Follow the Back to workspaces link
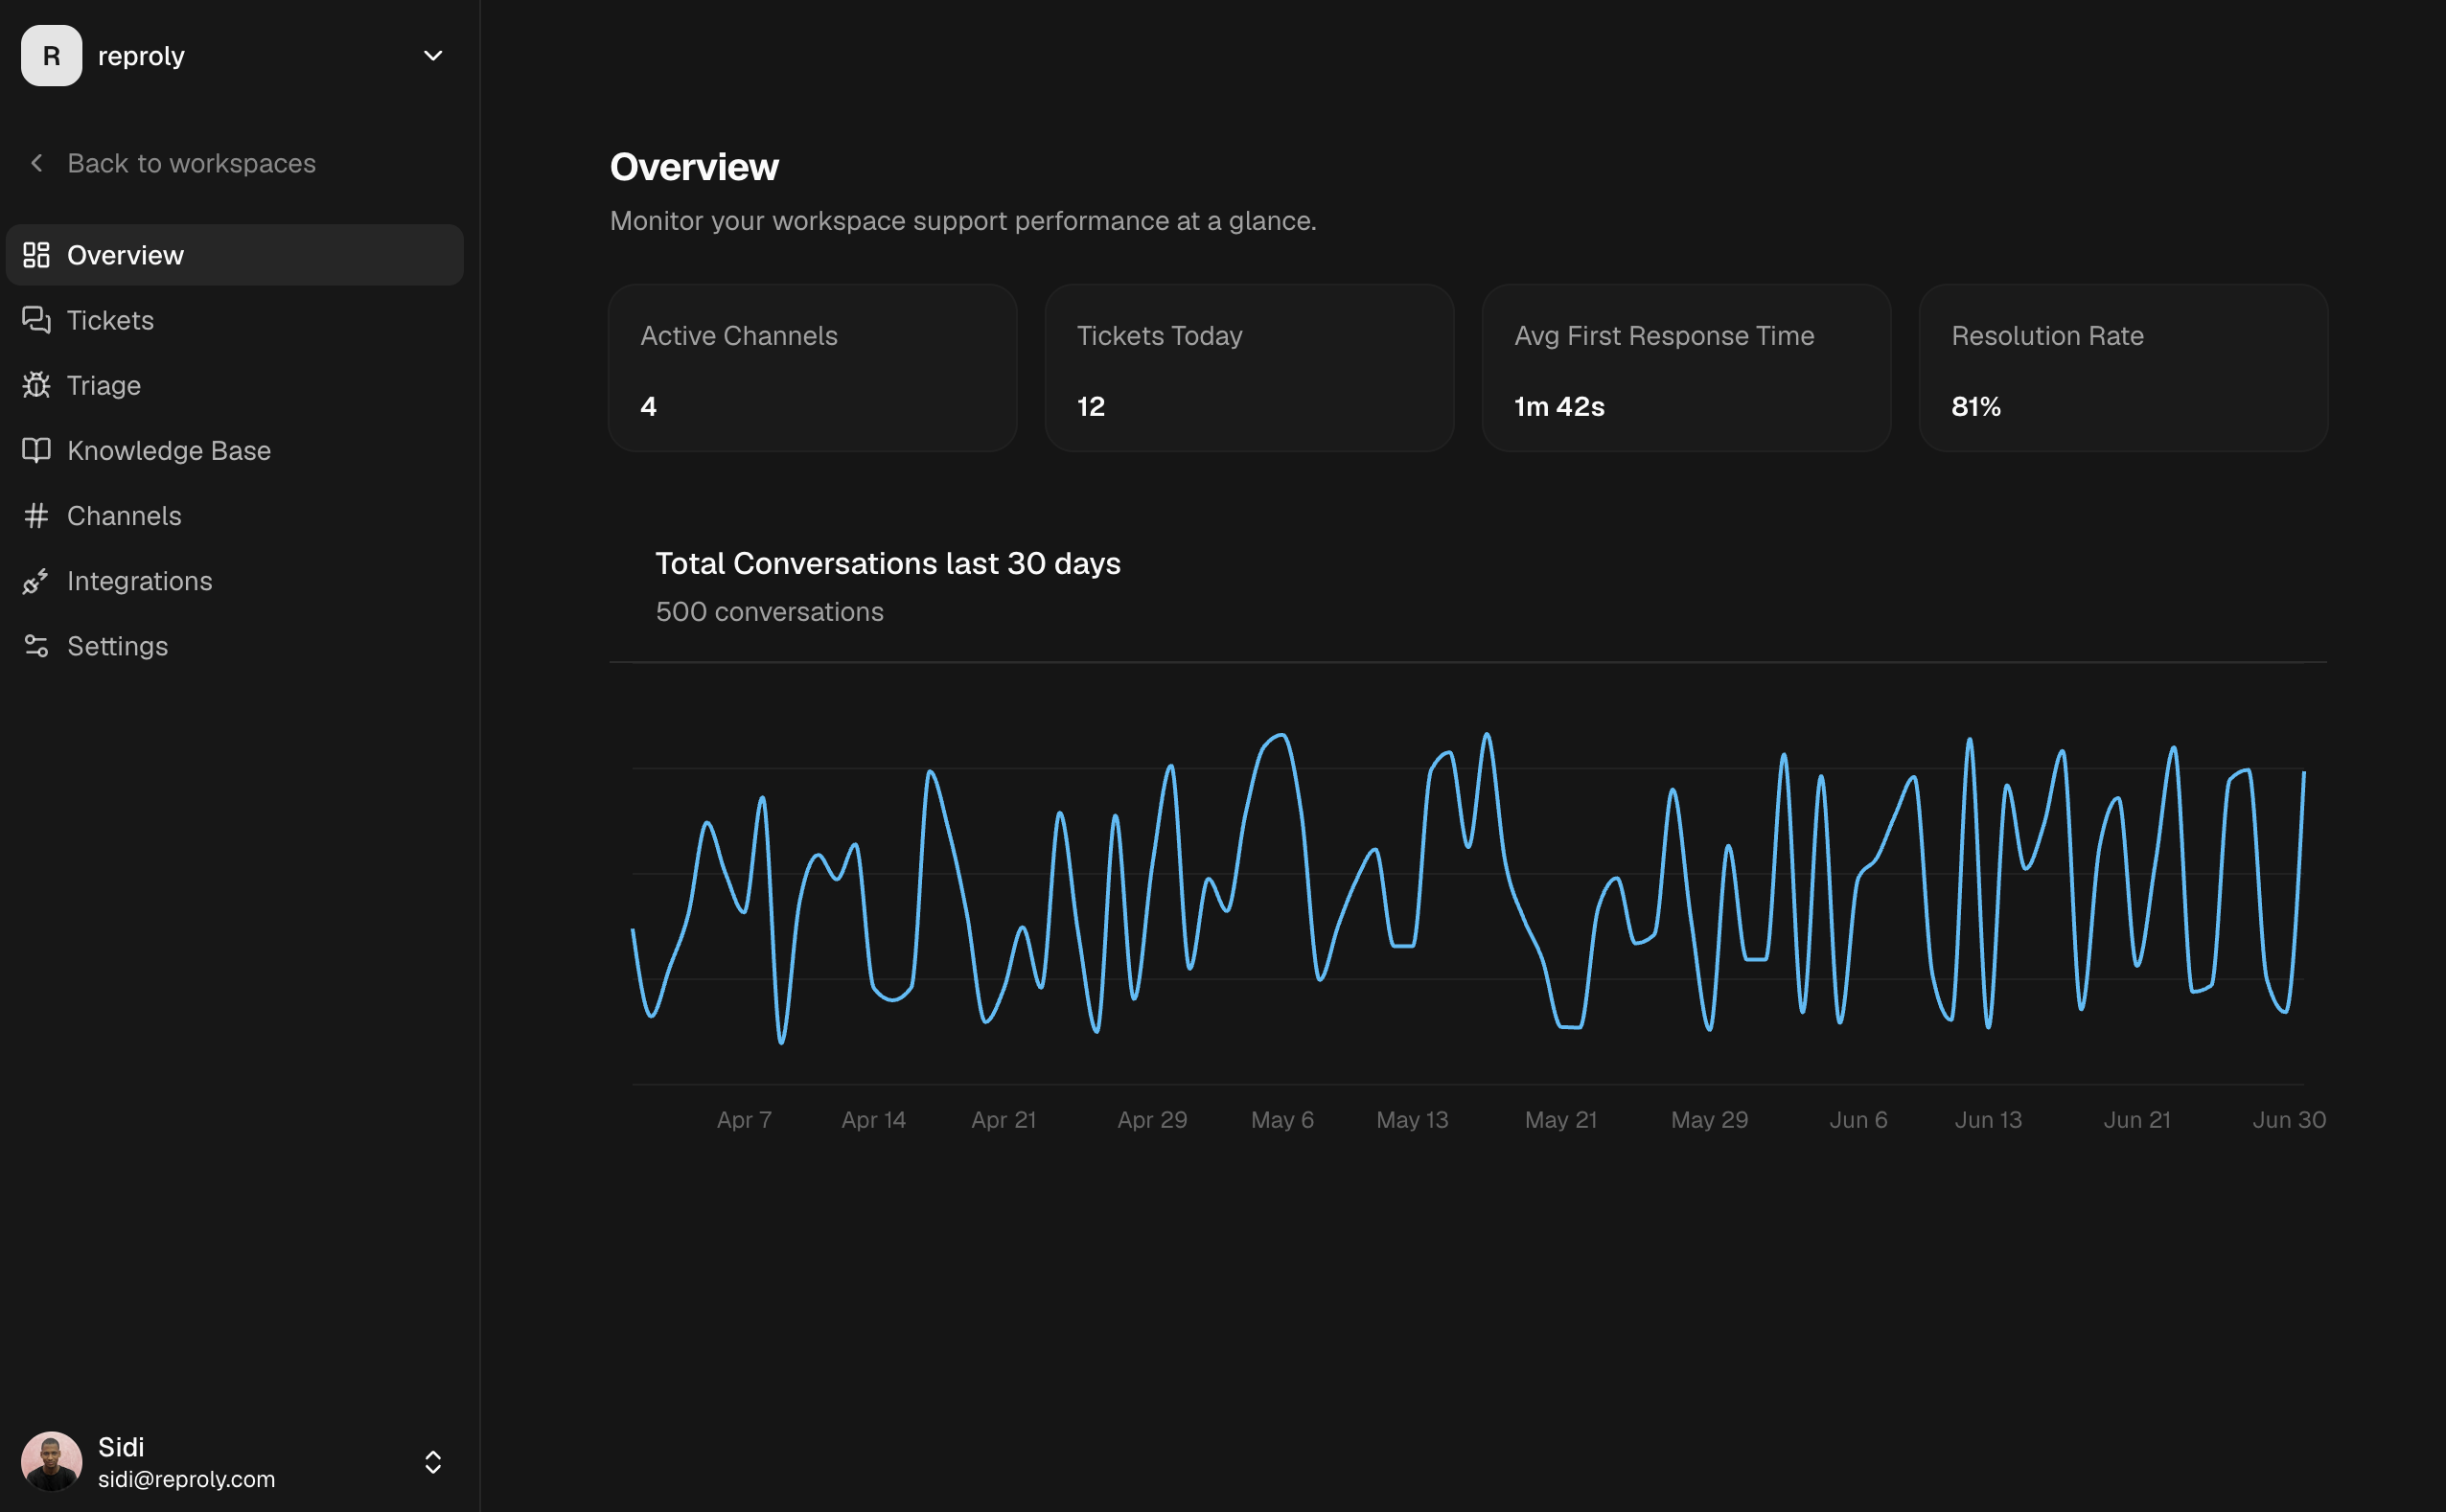Screen dimensions: 2446x1512 (191, 163)
